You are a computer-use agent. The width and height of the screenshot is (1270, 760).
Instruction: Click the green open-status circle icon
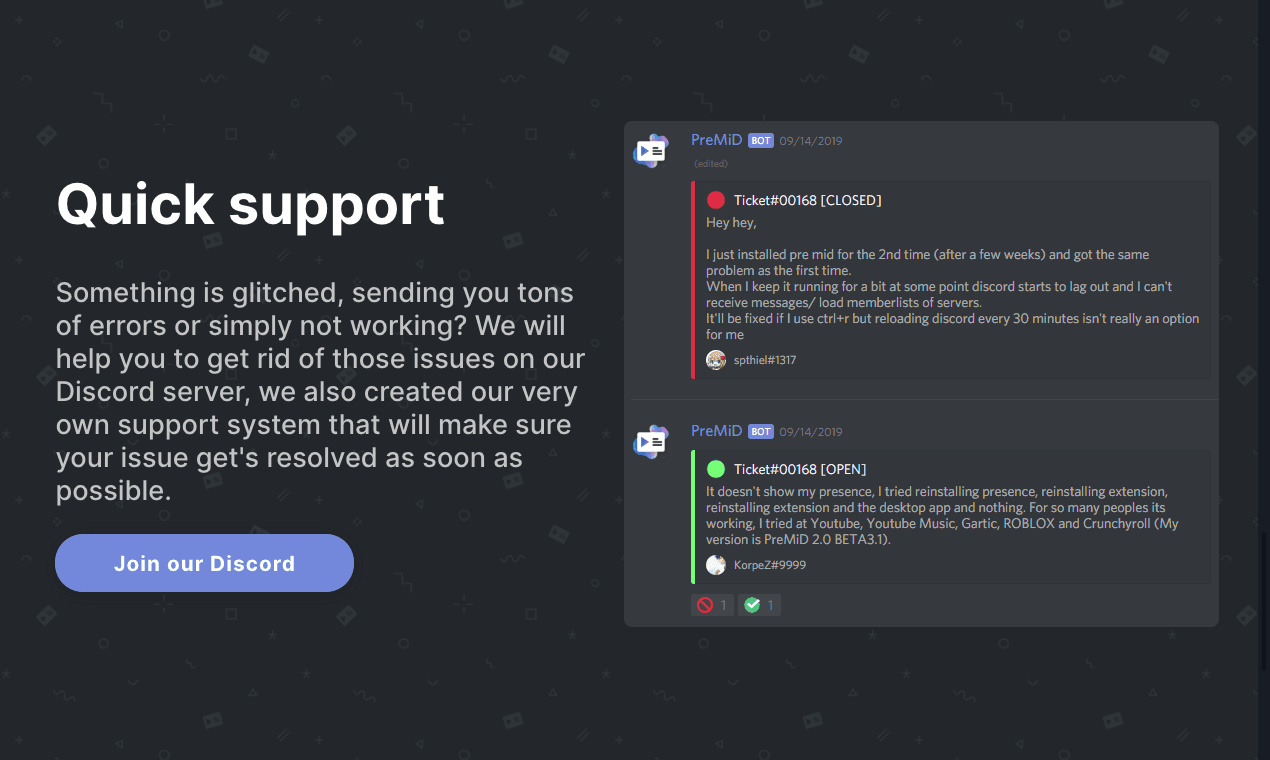pos(716,469)
